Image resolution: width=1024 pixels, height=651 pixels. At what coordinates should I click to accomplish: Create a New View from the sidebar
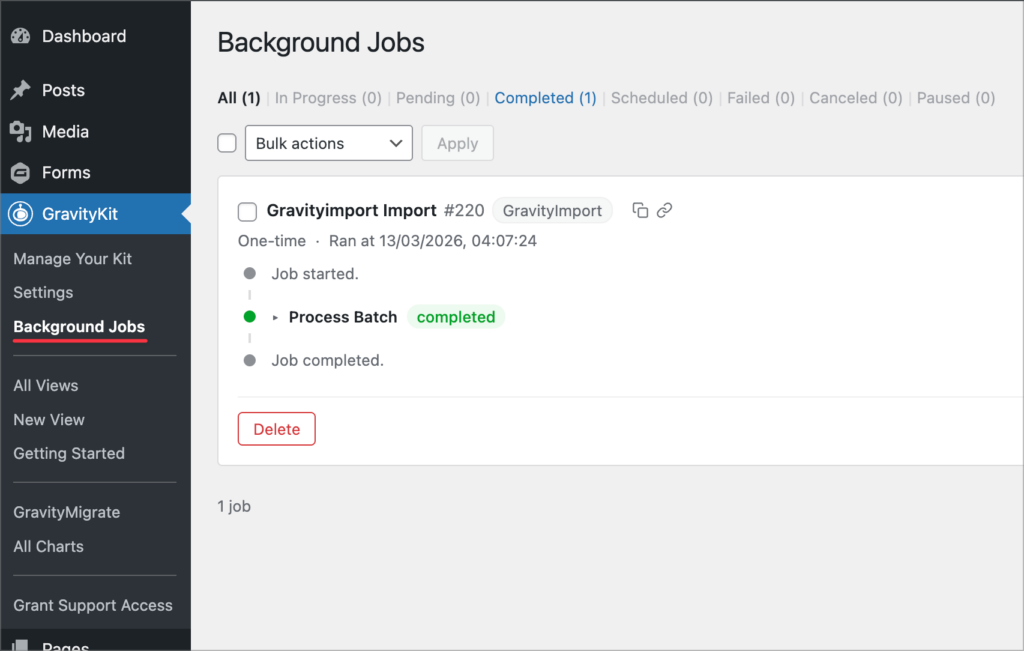pyautogui.click(x=48, y=419)
